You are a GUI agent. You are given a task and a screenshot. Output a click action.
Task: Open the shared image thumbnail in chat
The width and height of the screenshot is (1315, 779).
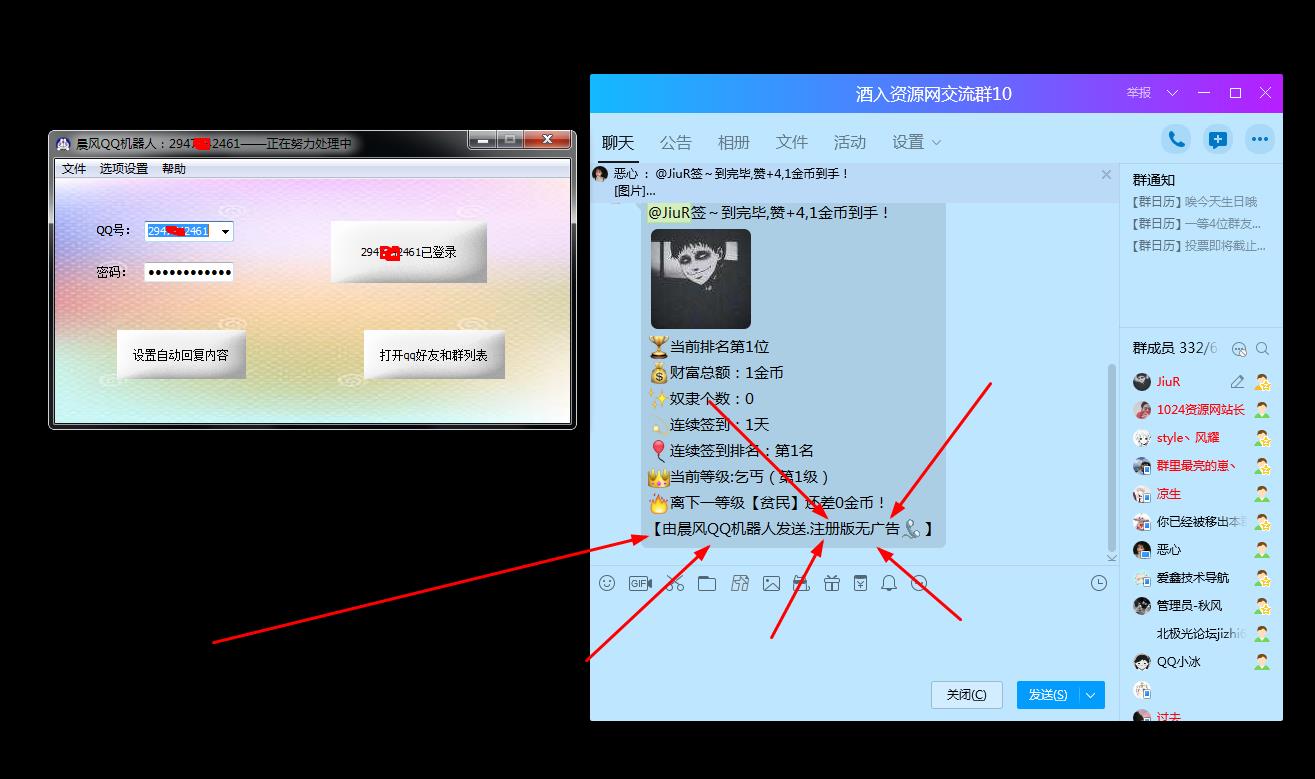tap(701, 279)
